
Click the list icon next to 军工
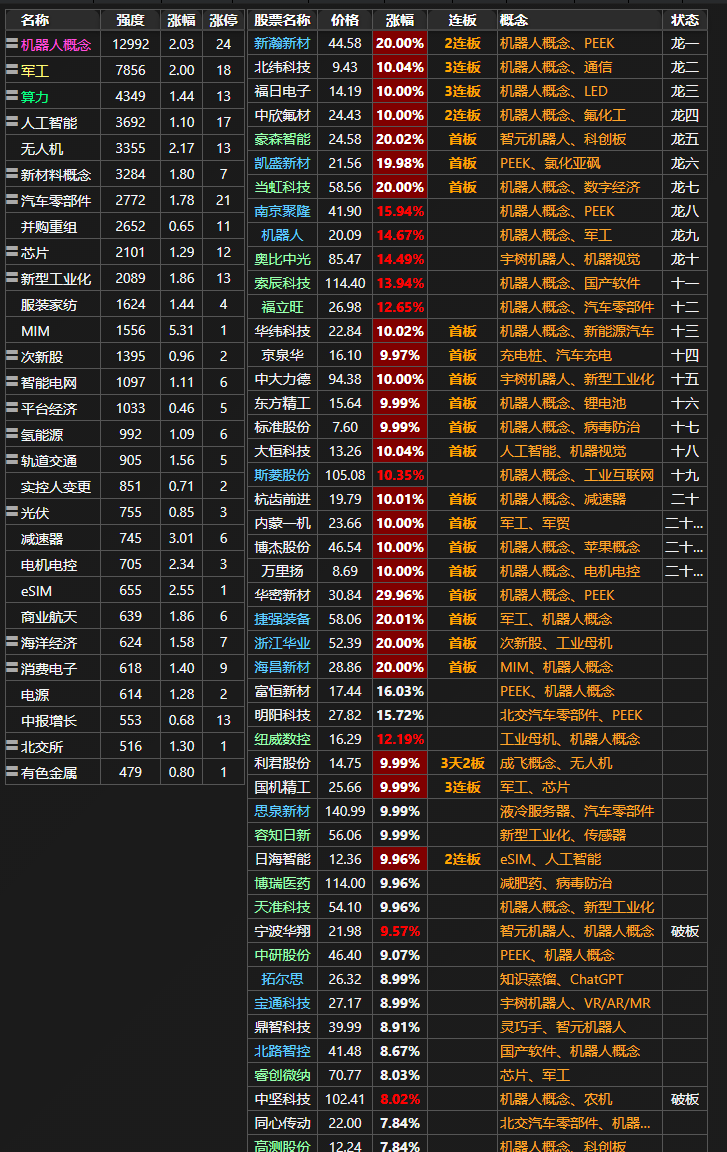[x=12, y=70]
